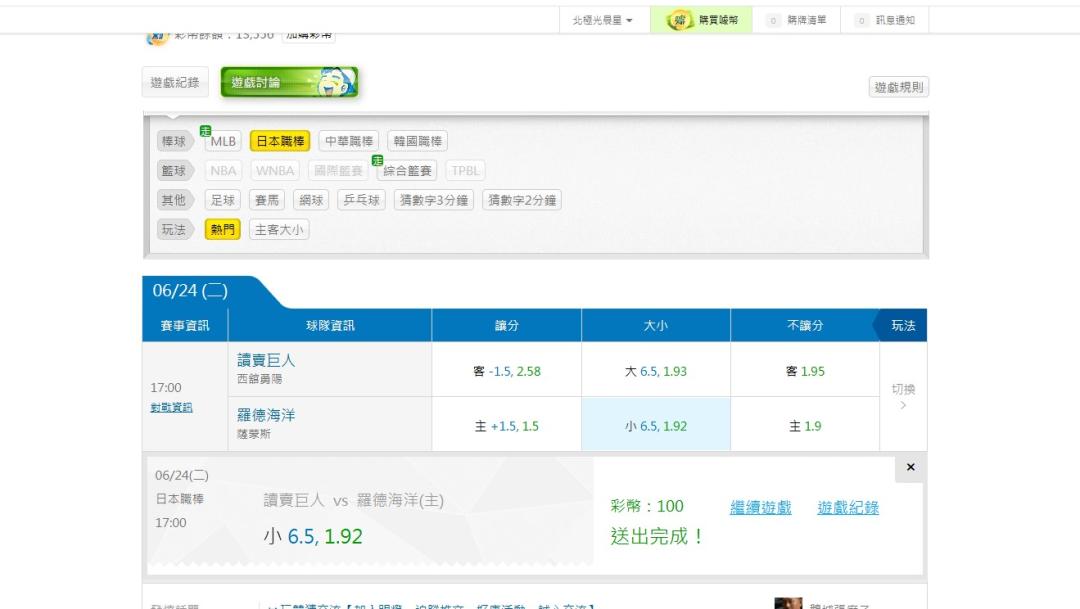Image resolution: width=1080 pixels, height=609 pixels.
Task: Switch to the 韓國職棒 league
Action: coord(417,141)
